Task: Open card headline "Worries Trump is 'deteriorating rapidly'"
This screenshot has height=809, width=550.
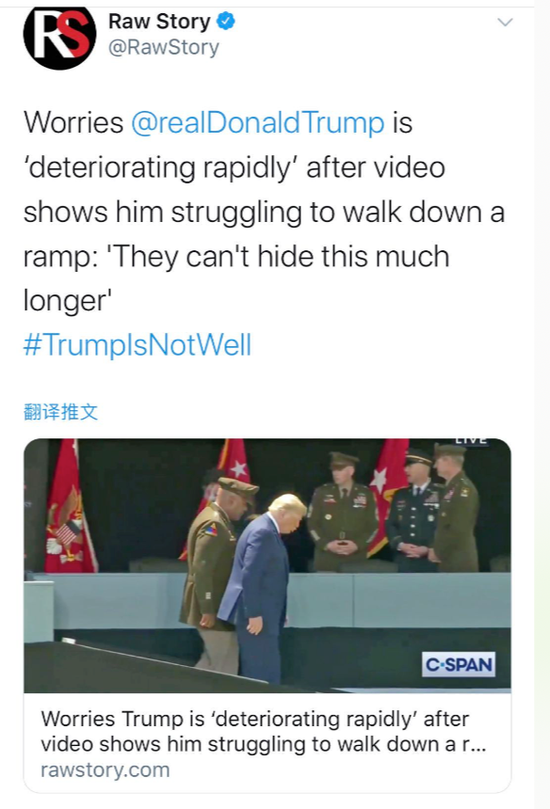Action: point(255,719)
